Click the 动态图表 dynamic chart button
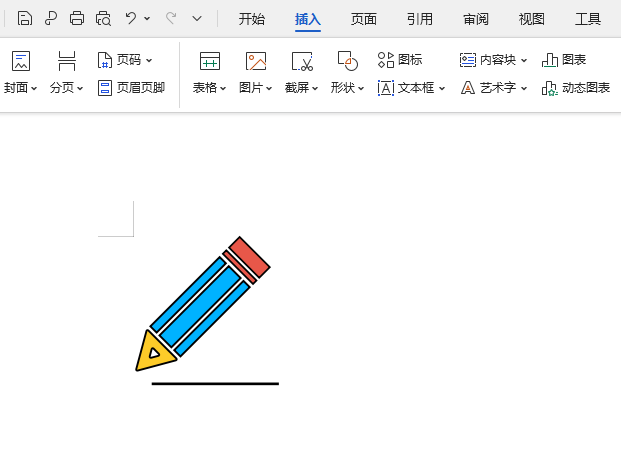 pyautogui.click(x=576, y=88)
